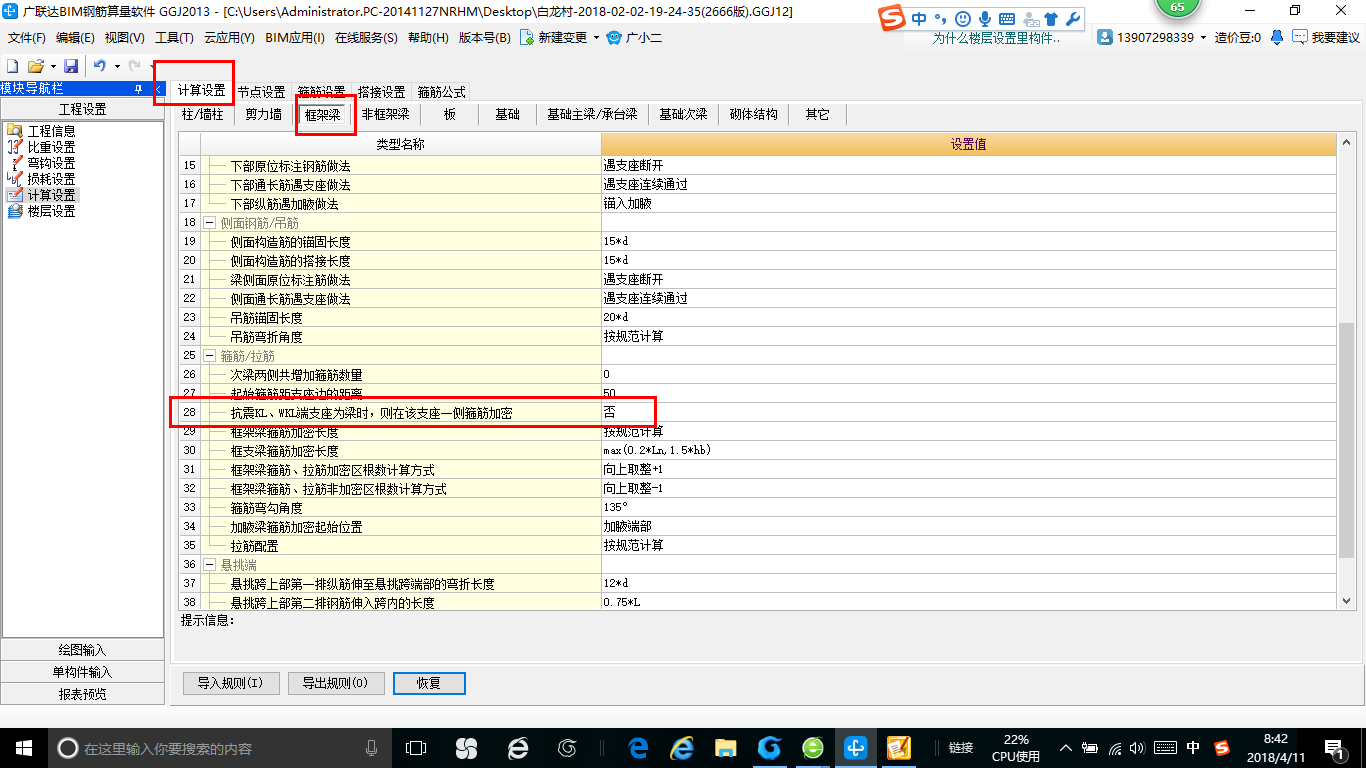Open Sogou emoji smiley panel
The image size is (1366, 768).
[x=963, y=19]
